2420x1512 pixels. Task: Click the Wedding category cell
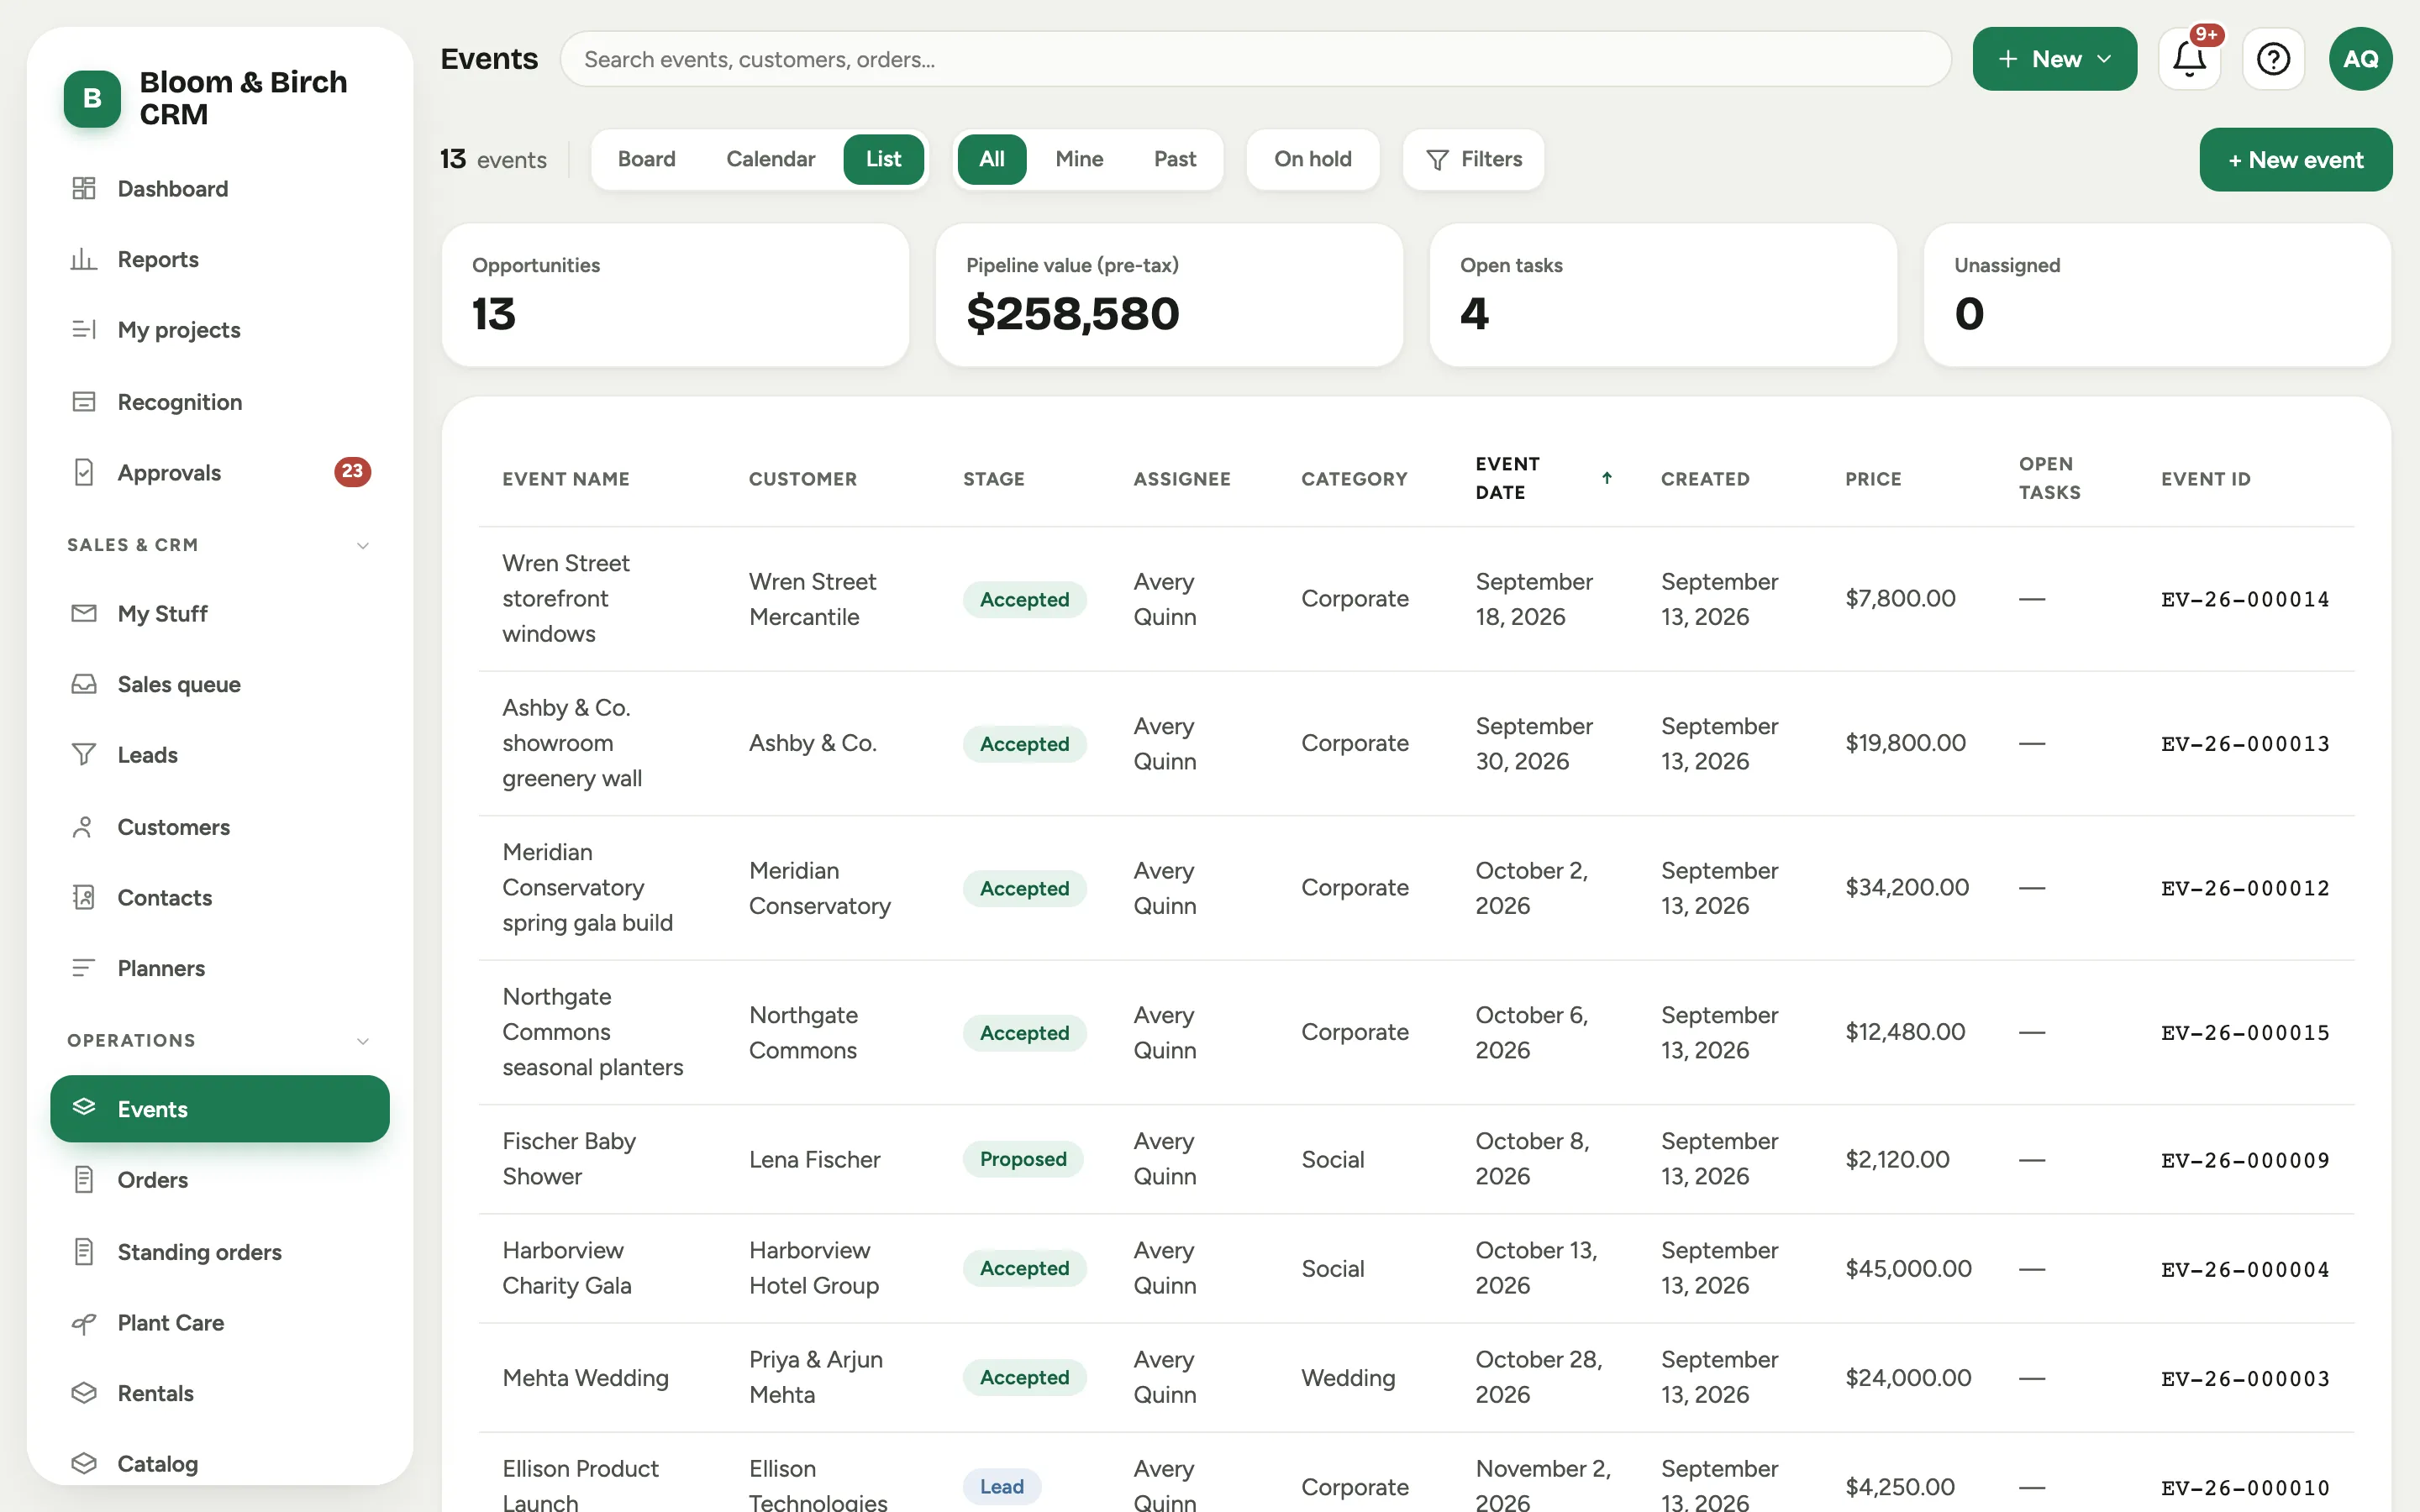click(x=1348, y=1377)
